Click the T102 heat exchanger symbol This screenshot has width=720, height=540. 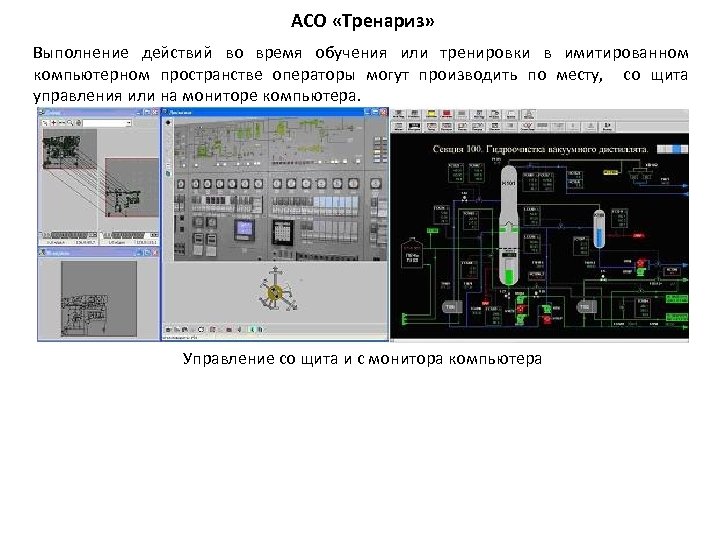click(x=586, y=307)
